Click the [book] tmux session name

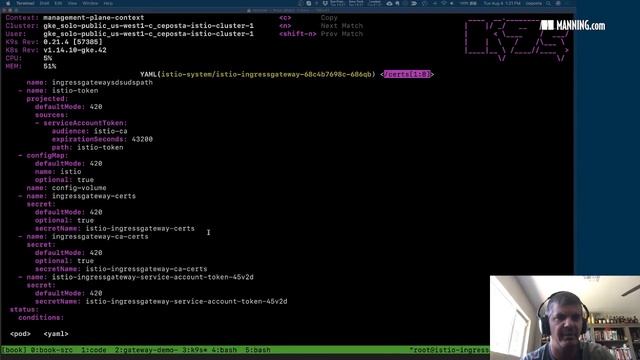[14, 350]
